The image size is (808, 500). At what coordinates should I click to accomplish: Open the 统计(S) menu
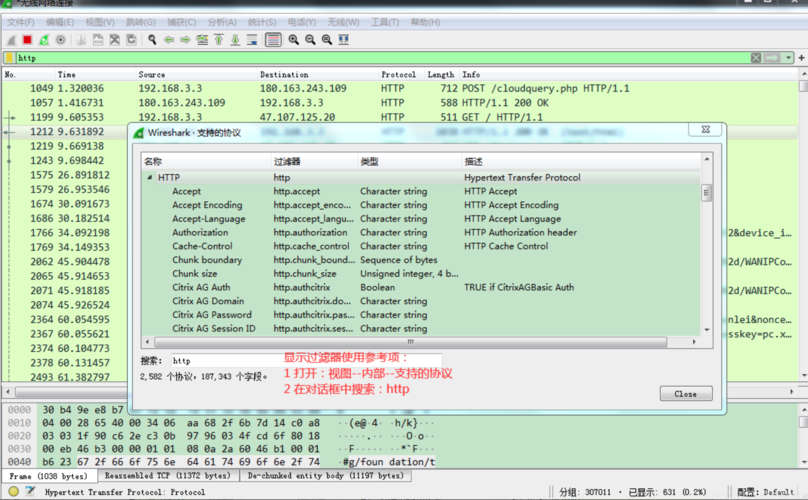[262, 22]
